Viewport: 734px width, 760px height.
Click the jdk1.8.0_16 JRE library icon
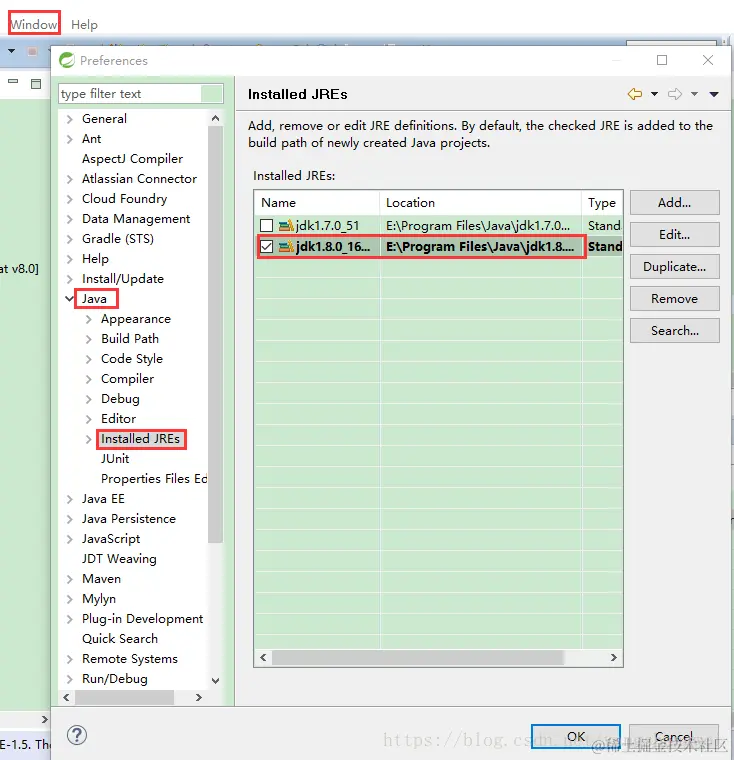pos(286,246)
